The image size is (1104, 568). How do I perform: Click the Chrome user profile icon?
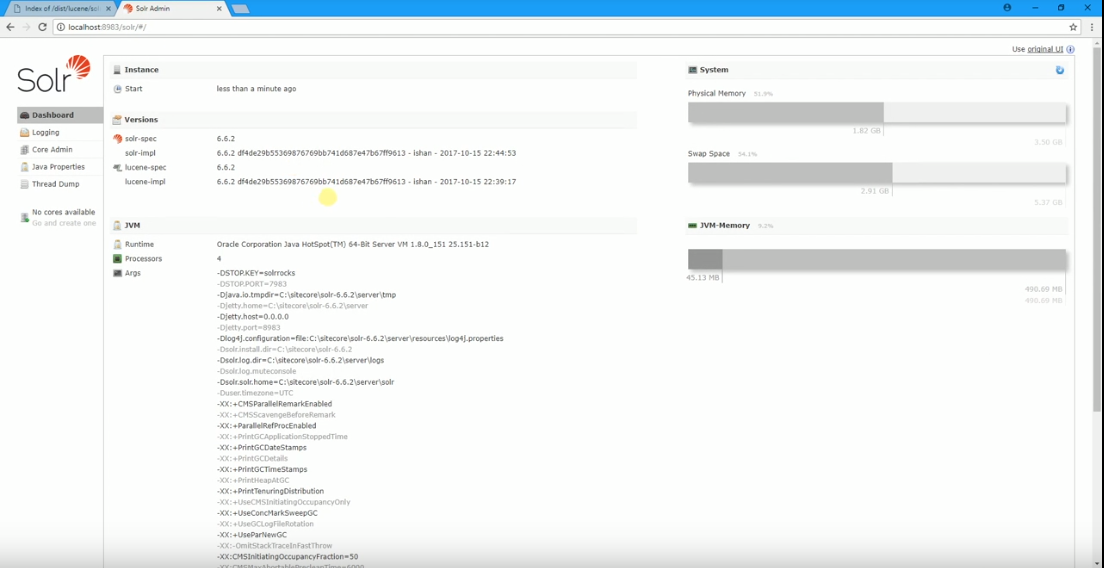(1007, 7)
